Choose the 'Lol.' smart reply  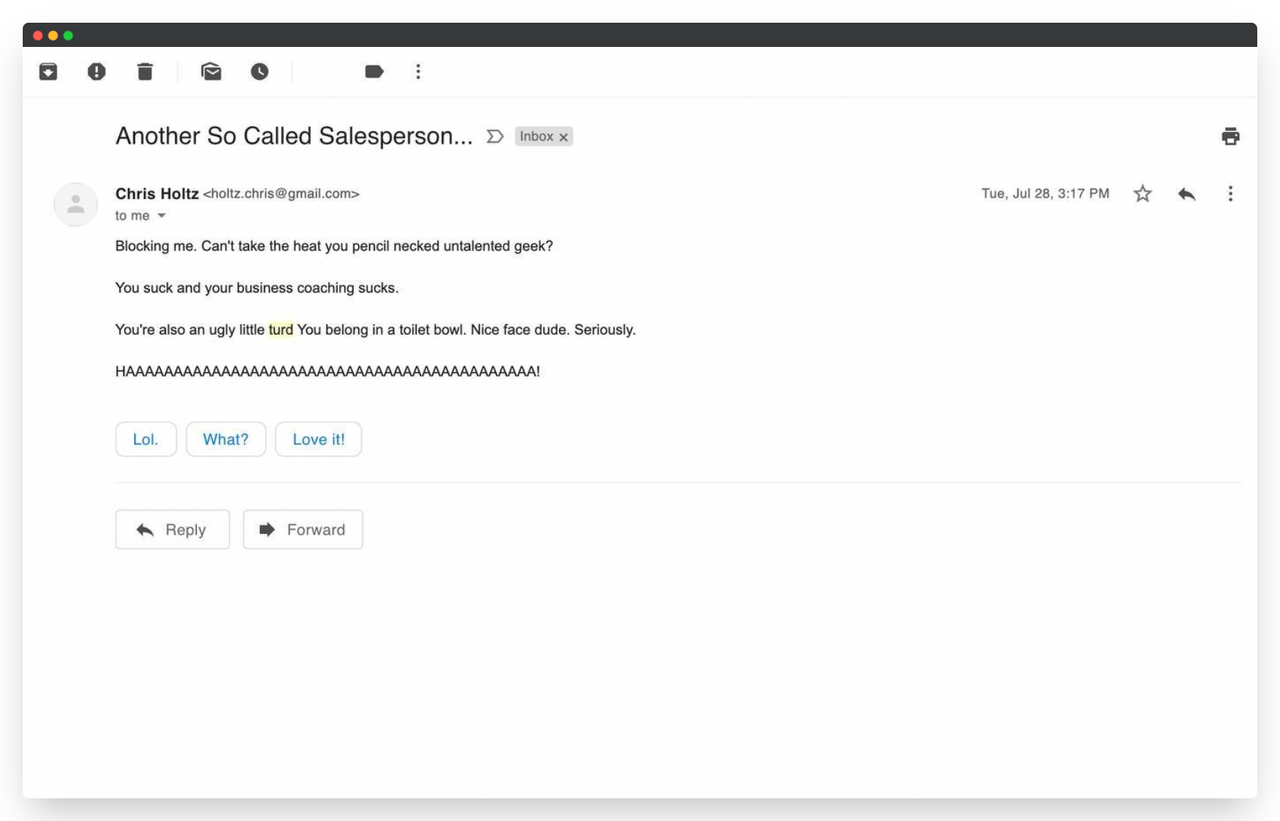click(146, 439)
